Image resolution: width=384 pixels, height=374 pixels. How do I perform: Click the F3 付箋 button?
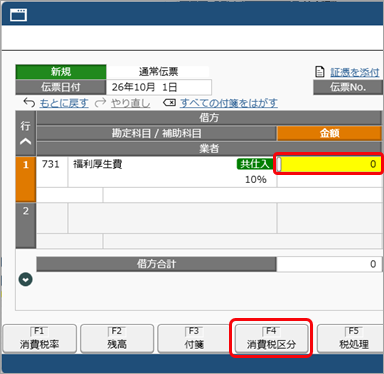[x=194, y=338]
